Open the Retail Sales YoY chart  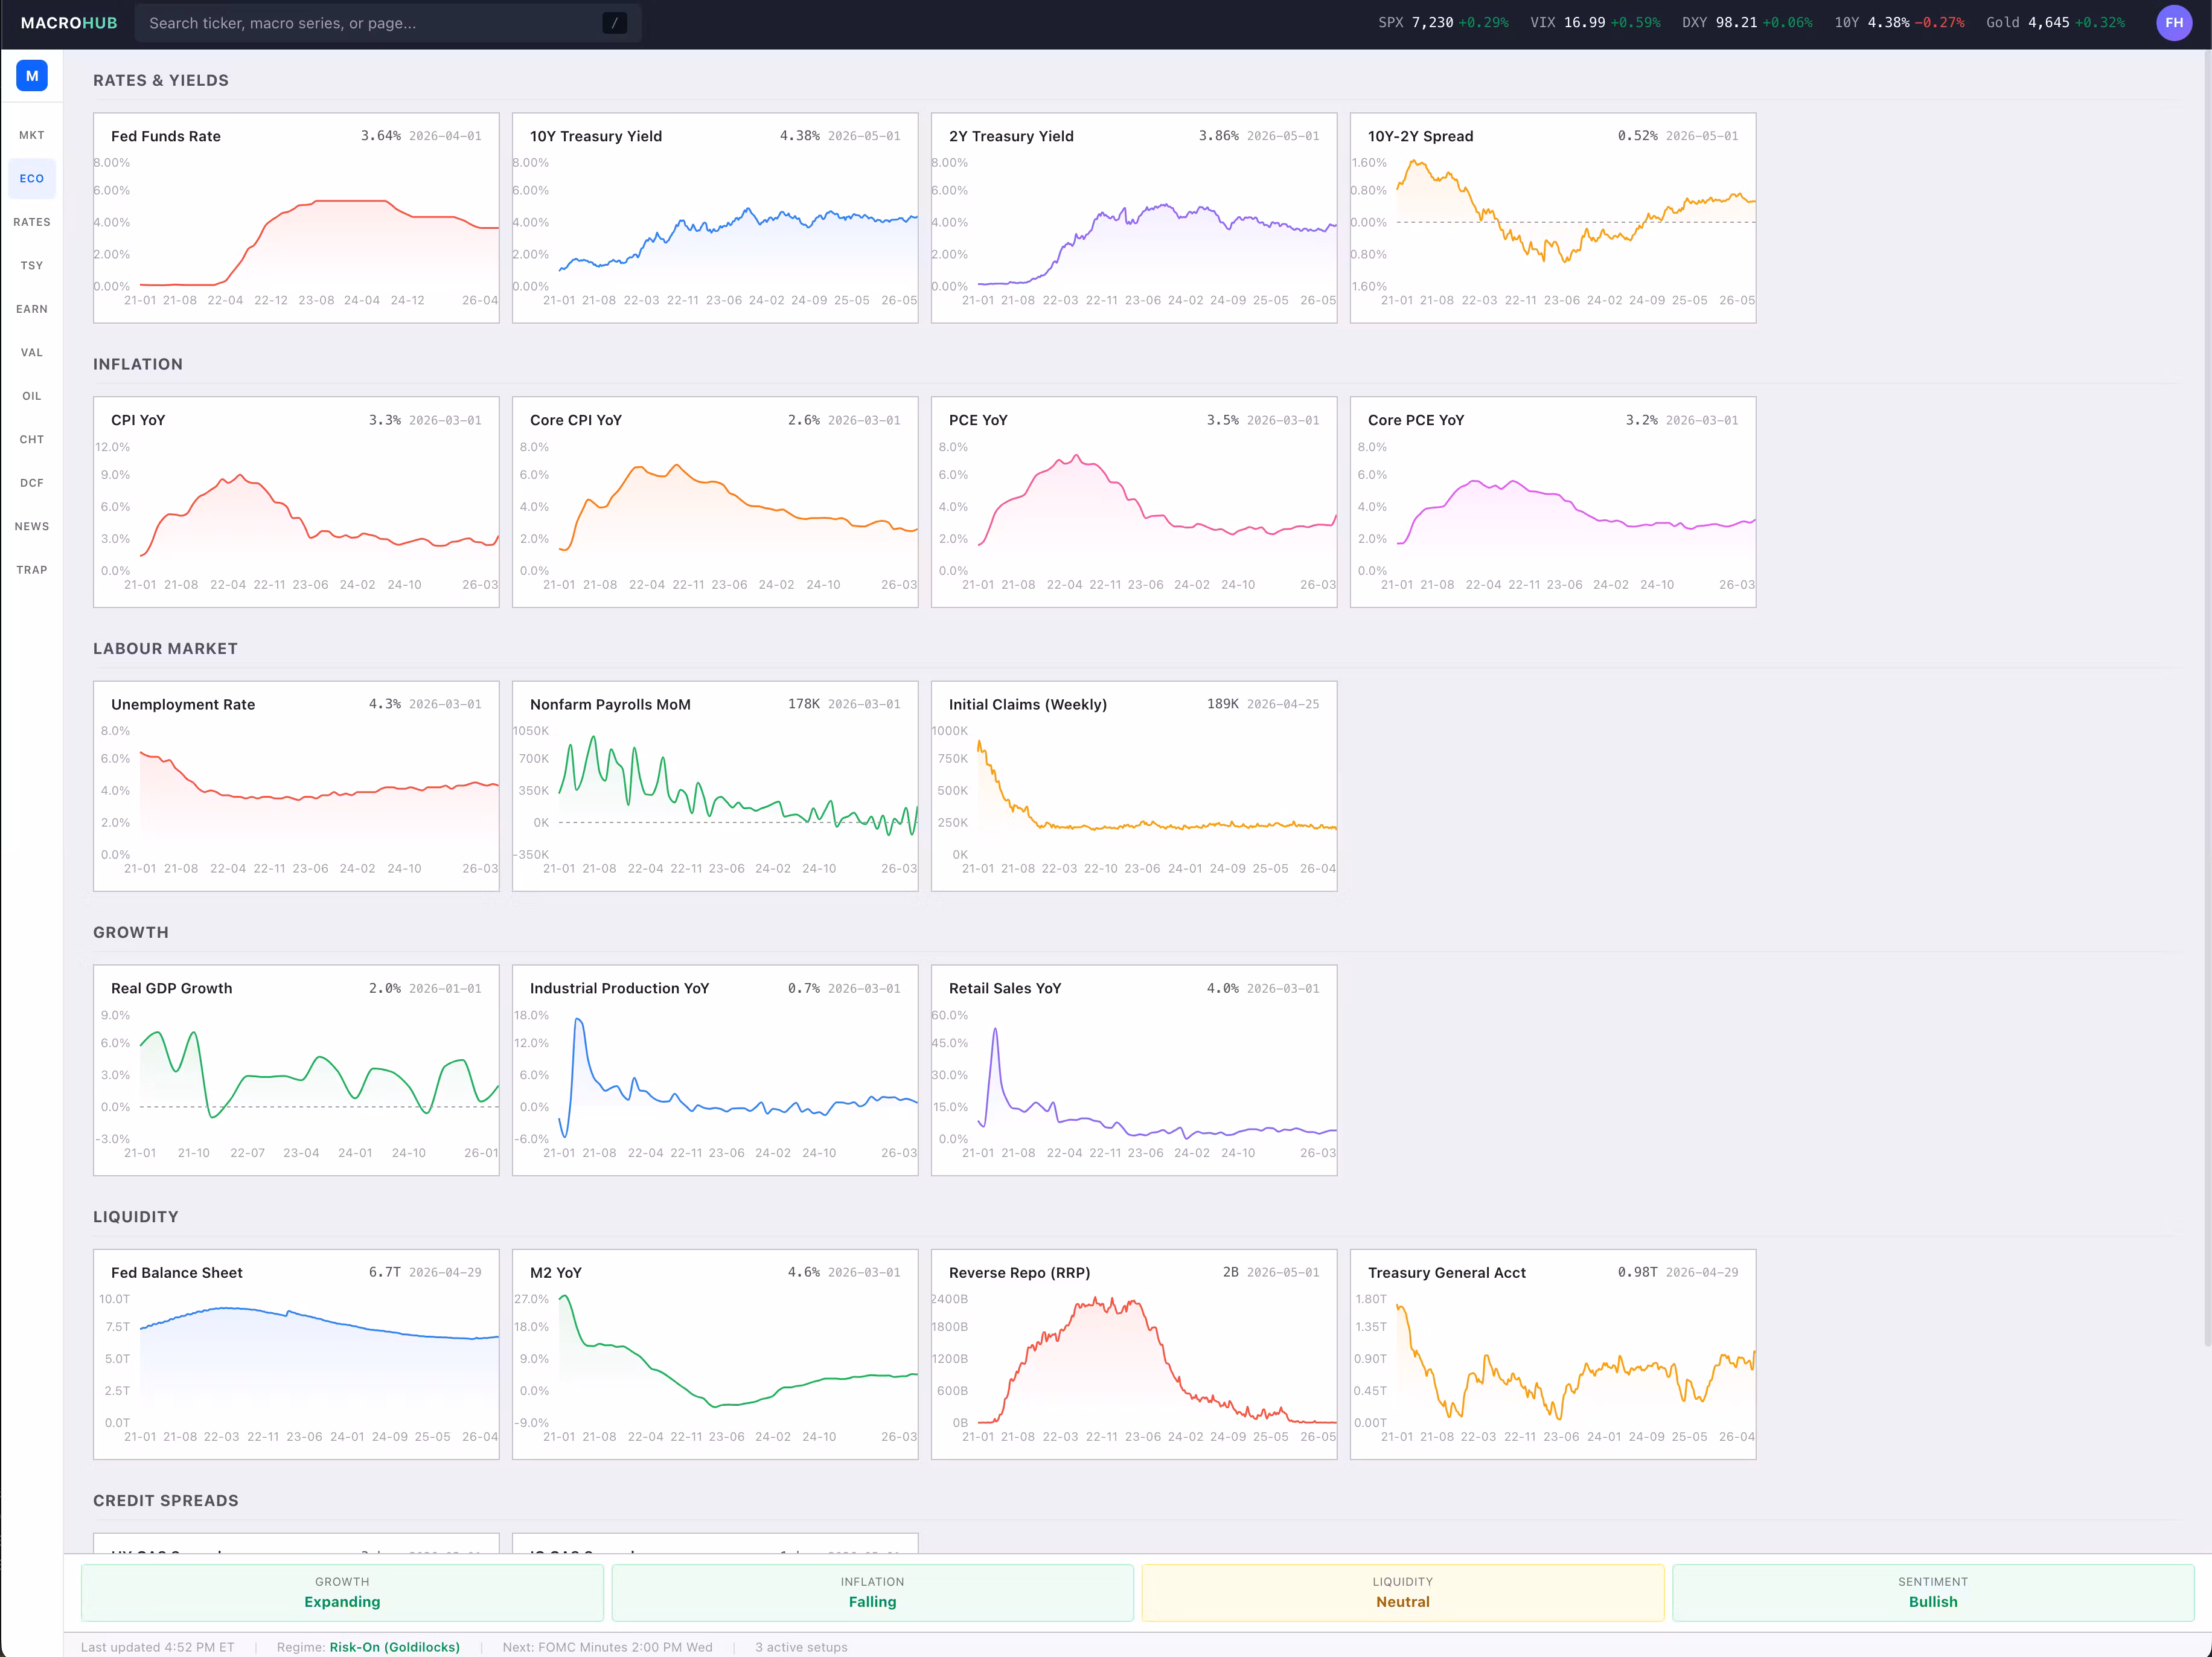1134,1070
